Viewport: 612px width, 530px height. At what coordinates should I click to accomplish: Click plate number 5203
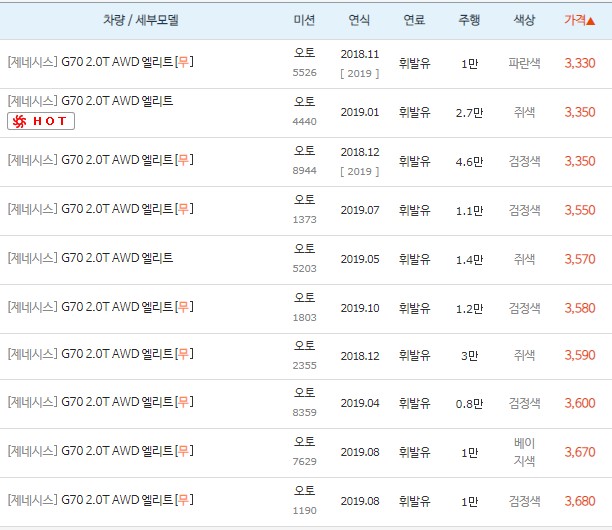pos(304,269)
